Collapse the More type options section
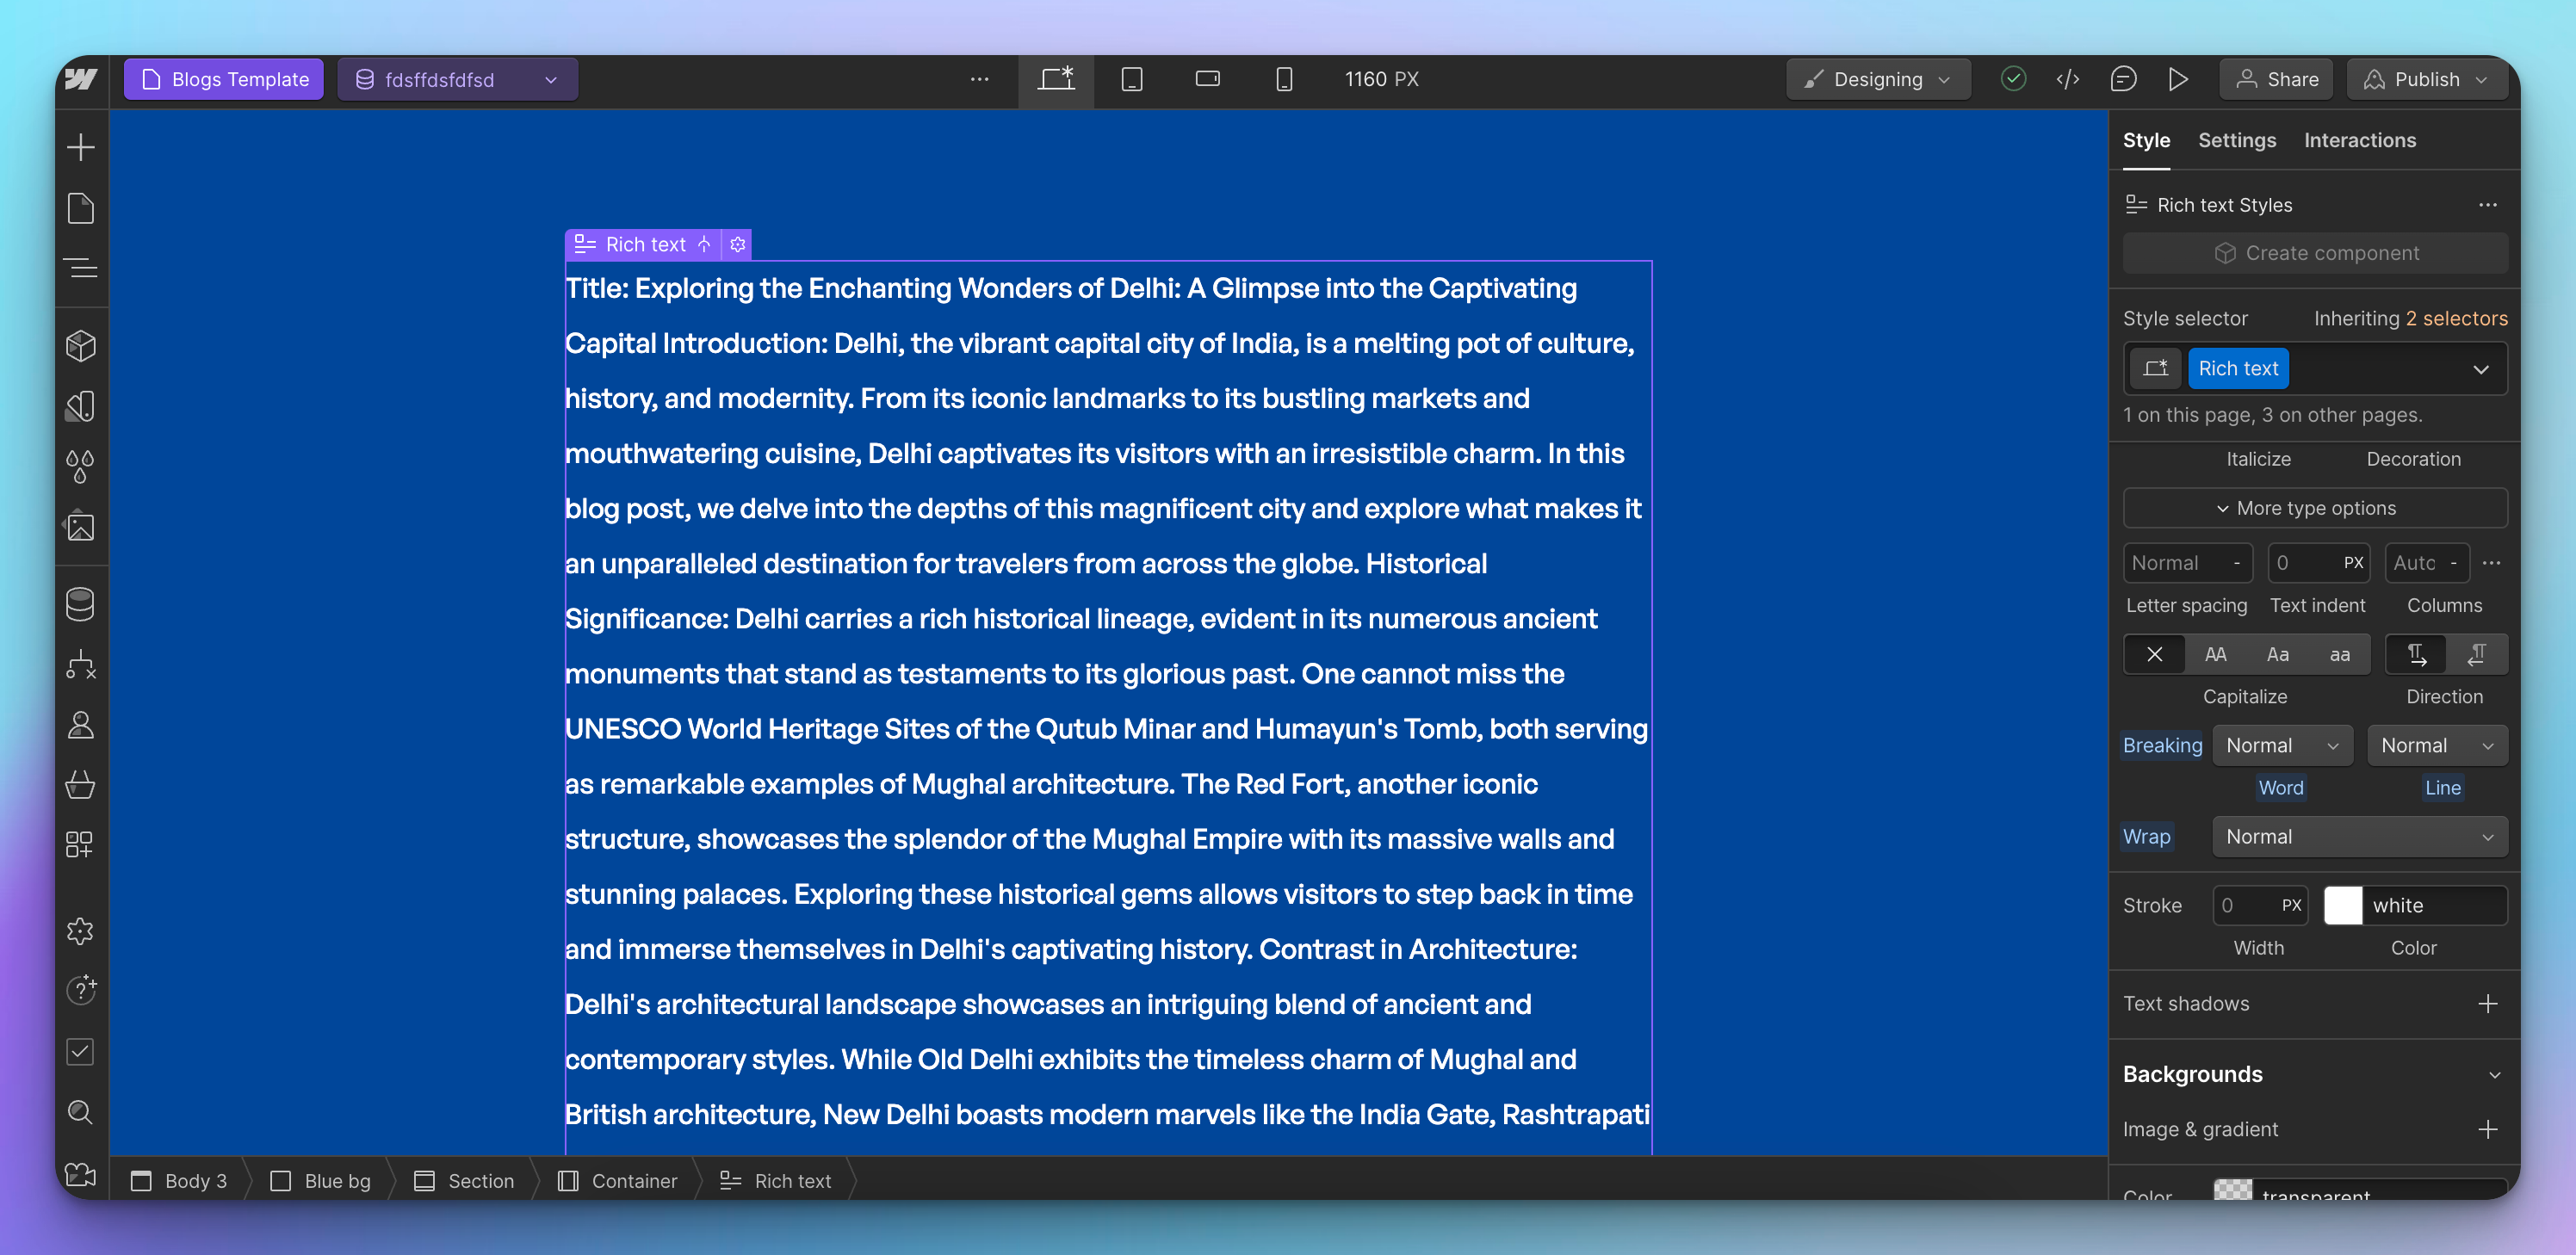Screen dimensions: 2576x1255 (2315, 508)
